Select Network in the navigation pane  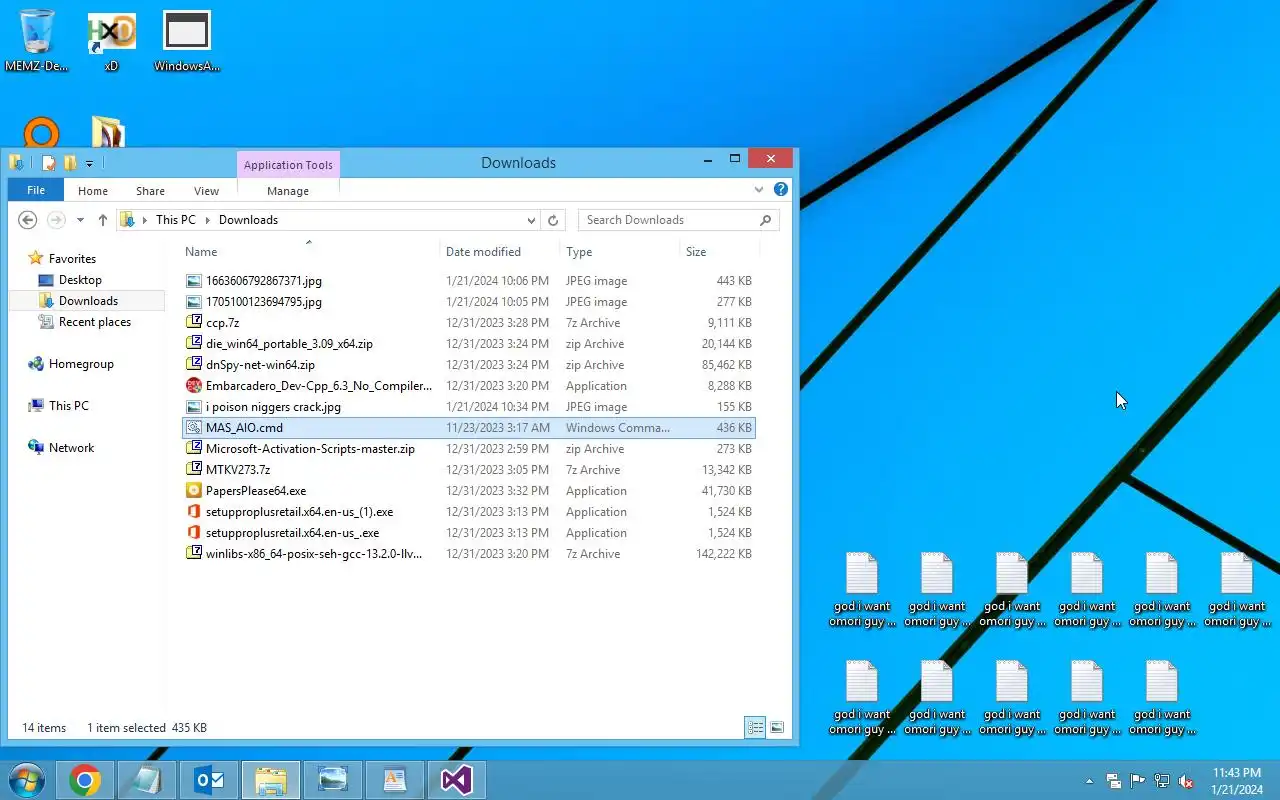click(71, 448)
